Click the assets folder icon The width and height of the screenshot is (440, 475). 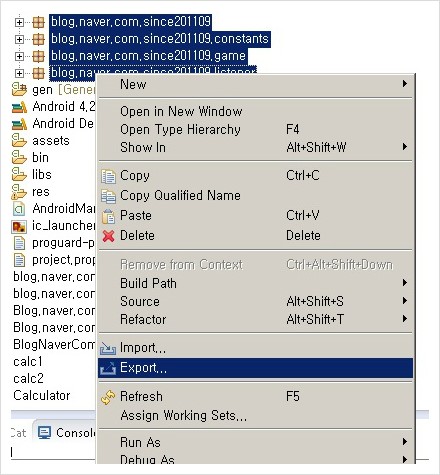point(19,140)
